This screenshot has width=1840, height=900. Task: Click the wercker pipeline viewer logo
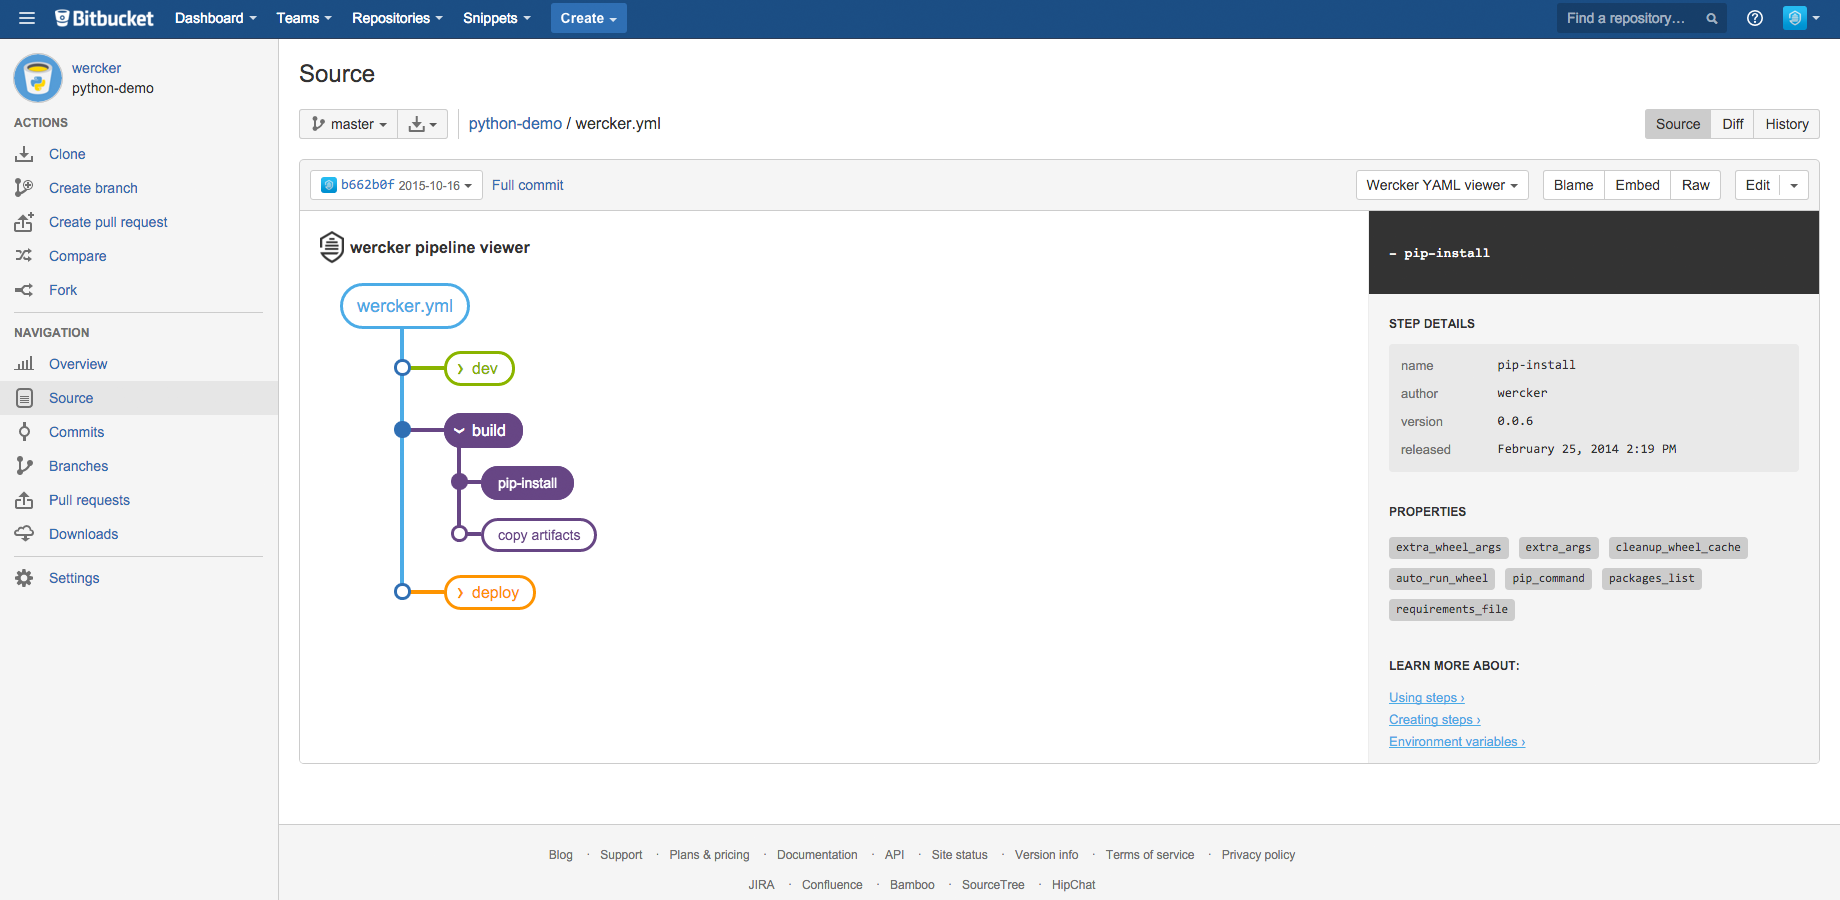coord(331,247)
